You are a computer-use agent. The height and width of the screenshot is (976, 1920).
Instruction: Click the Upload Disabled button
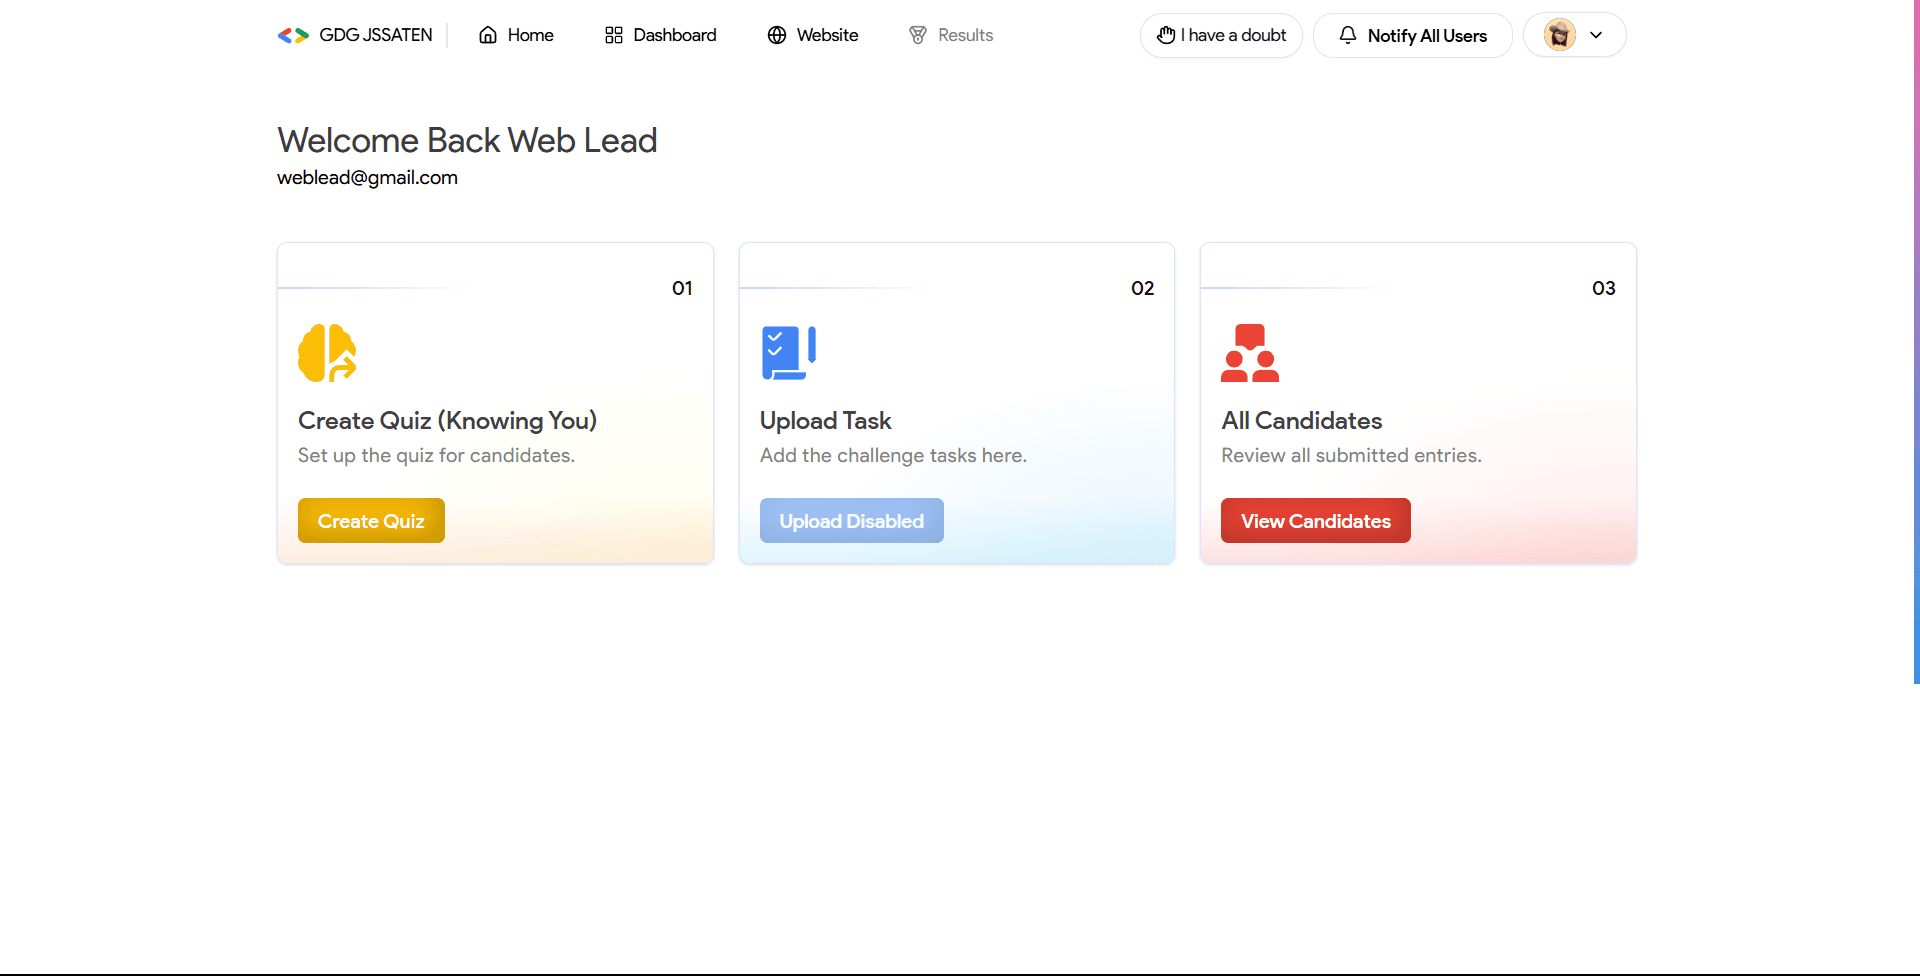coord(851,520)
